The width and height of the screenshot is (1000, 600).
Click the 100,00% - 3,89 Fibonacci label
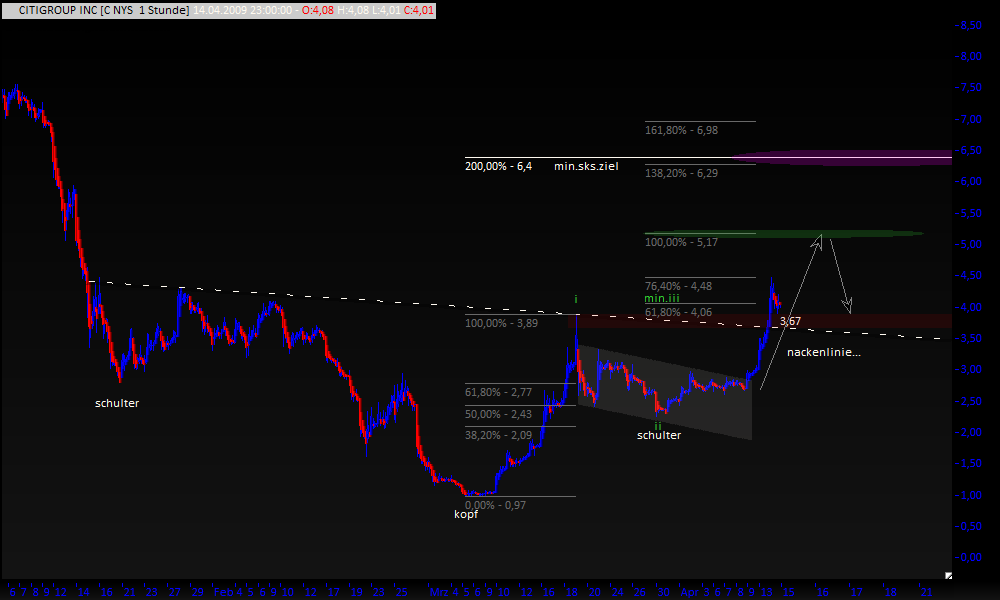(x=501, y=323)
